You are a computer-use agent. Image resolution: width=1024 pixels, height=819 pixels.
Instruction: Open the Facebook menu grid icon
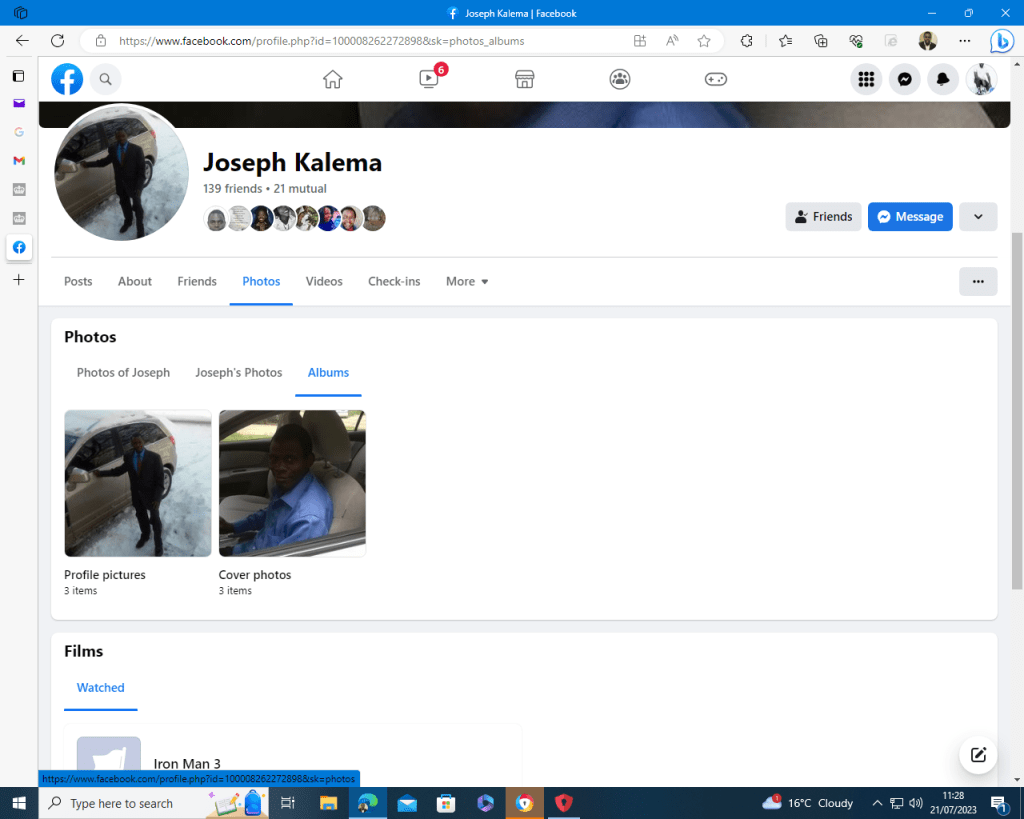tap(867, 80)
